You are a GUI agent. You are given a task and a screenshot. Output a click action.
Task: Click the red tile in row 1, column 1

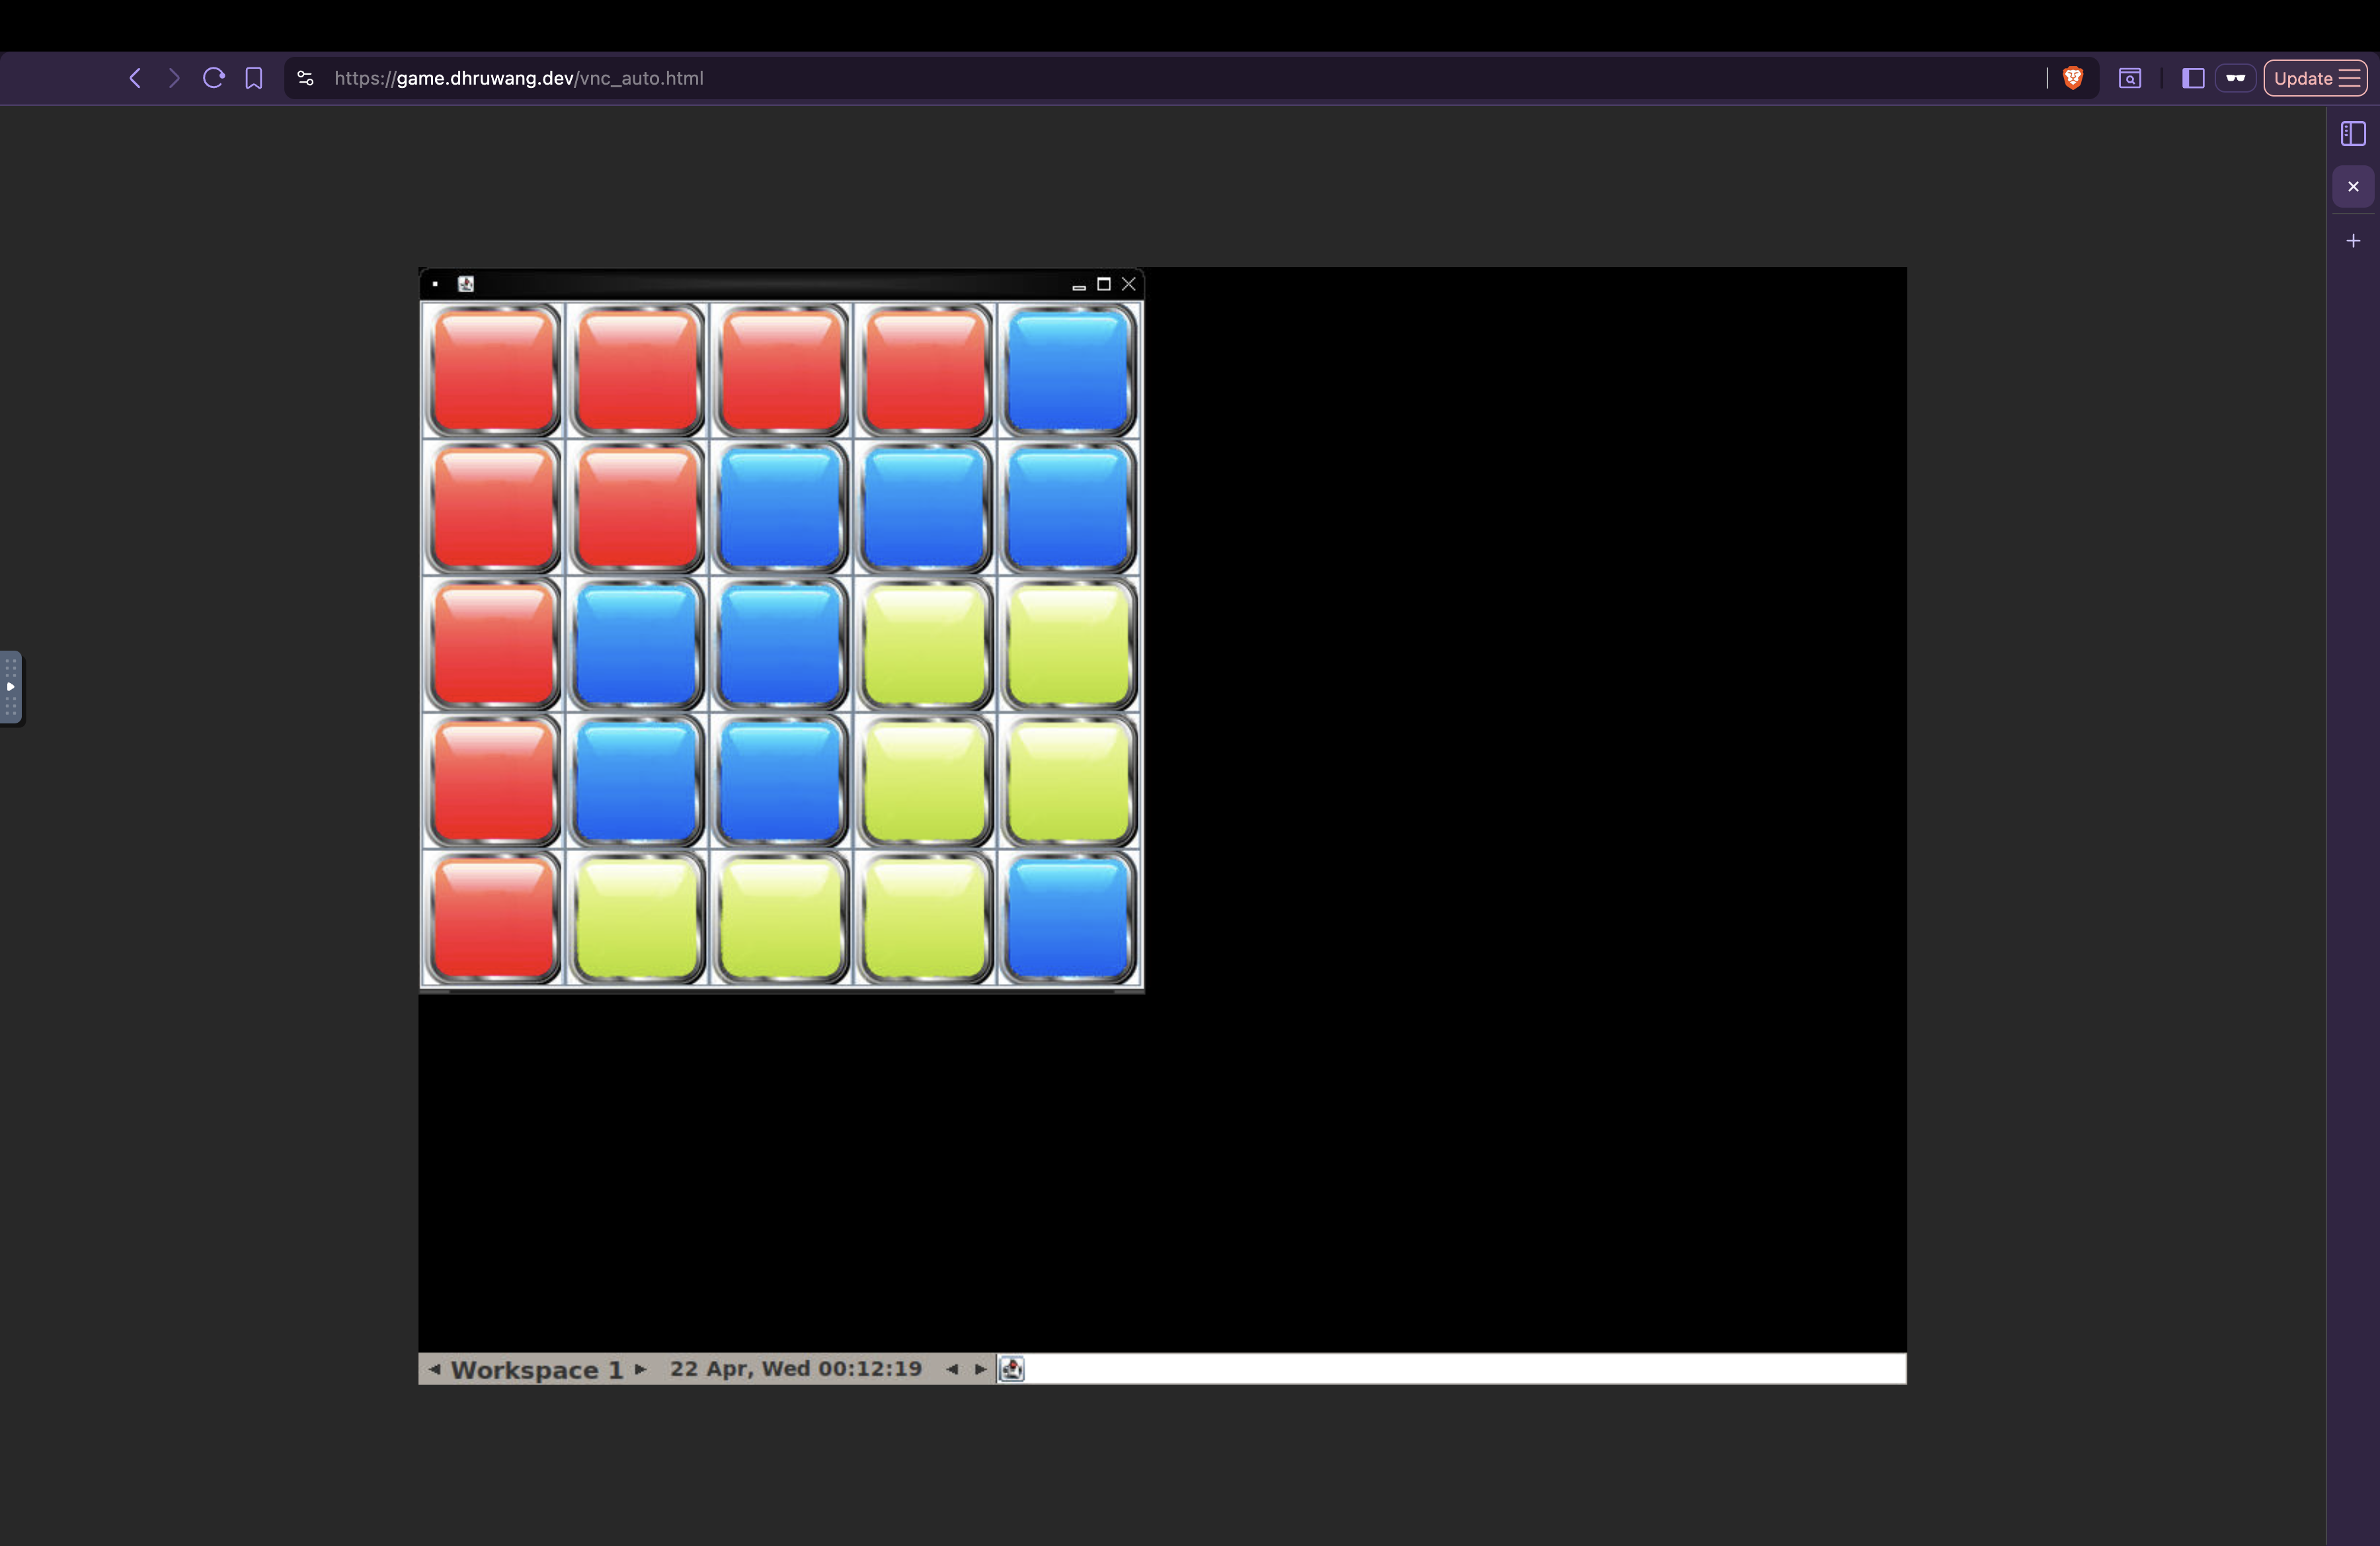(494, 371)
